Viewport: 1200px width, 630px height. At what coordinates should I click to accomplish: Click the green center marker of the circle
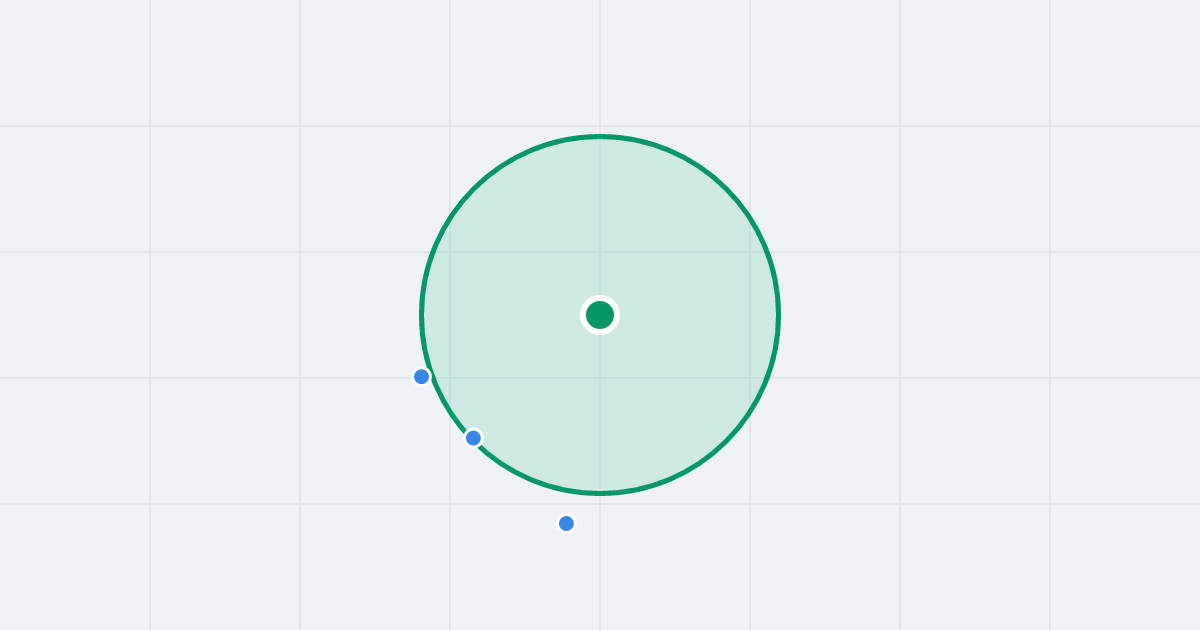point(600,315)
